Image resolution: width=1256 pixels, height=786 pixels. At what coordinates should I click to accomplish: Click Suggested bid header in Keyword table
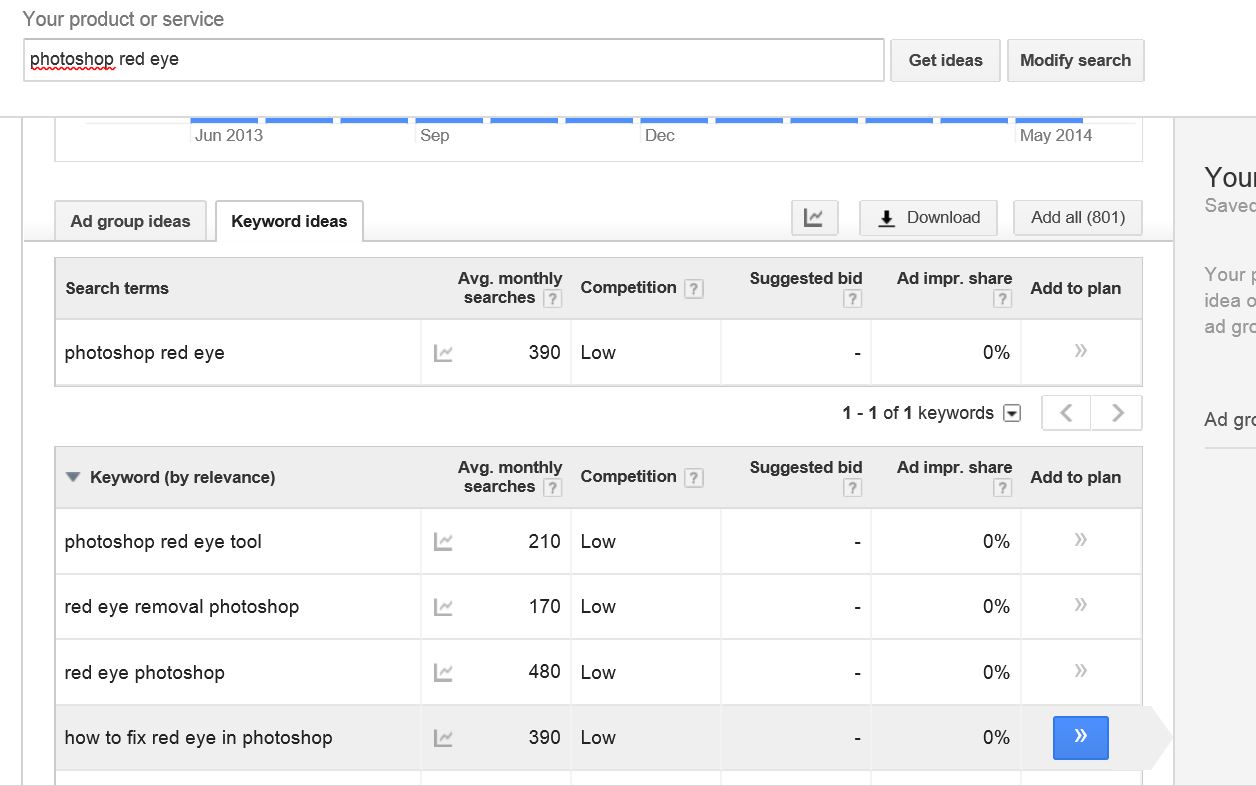806,467
